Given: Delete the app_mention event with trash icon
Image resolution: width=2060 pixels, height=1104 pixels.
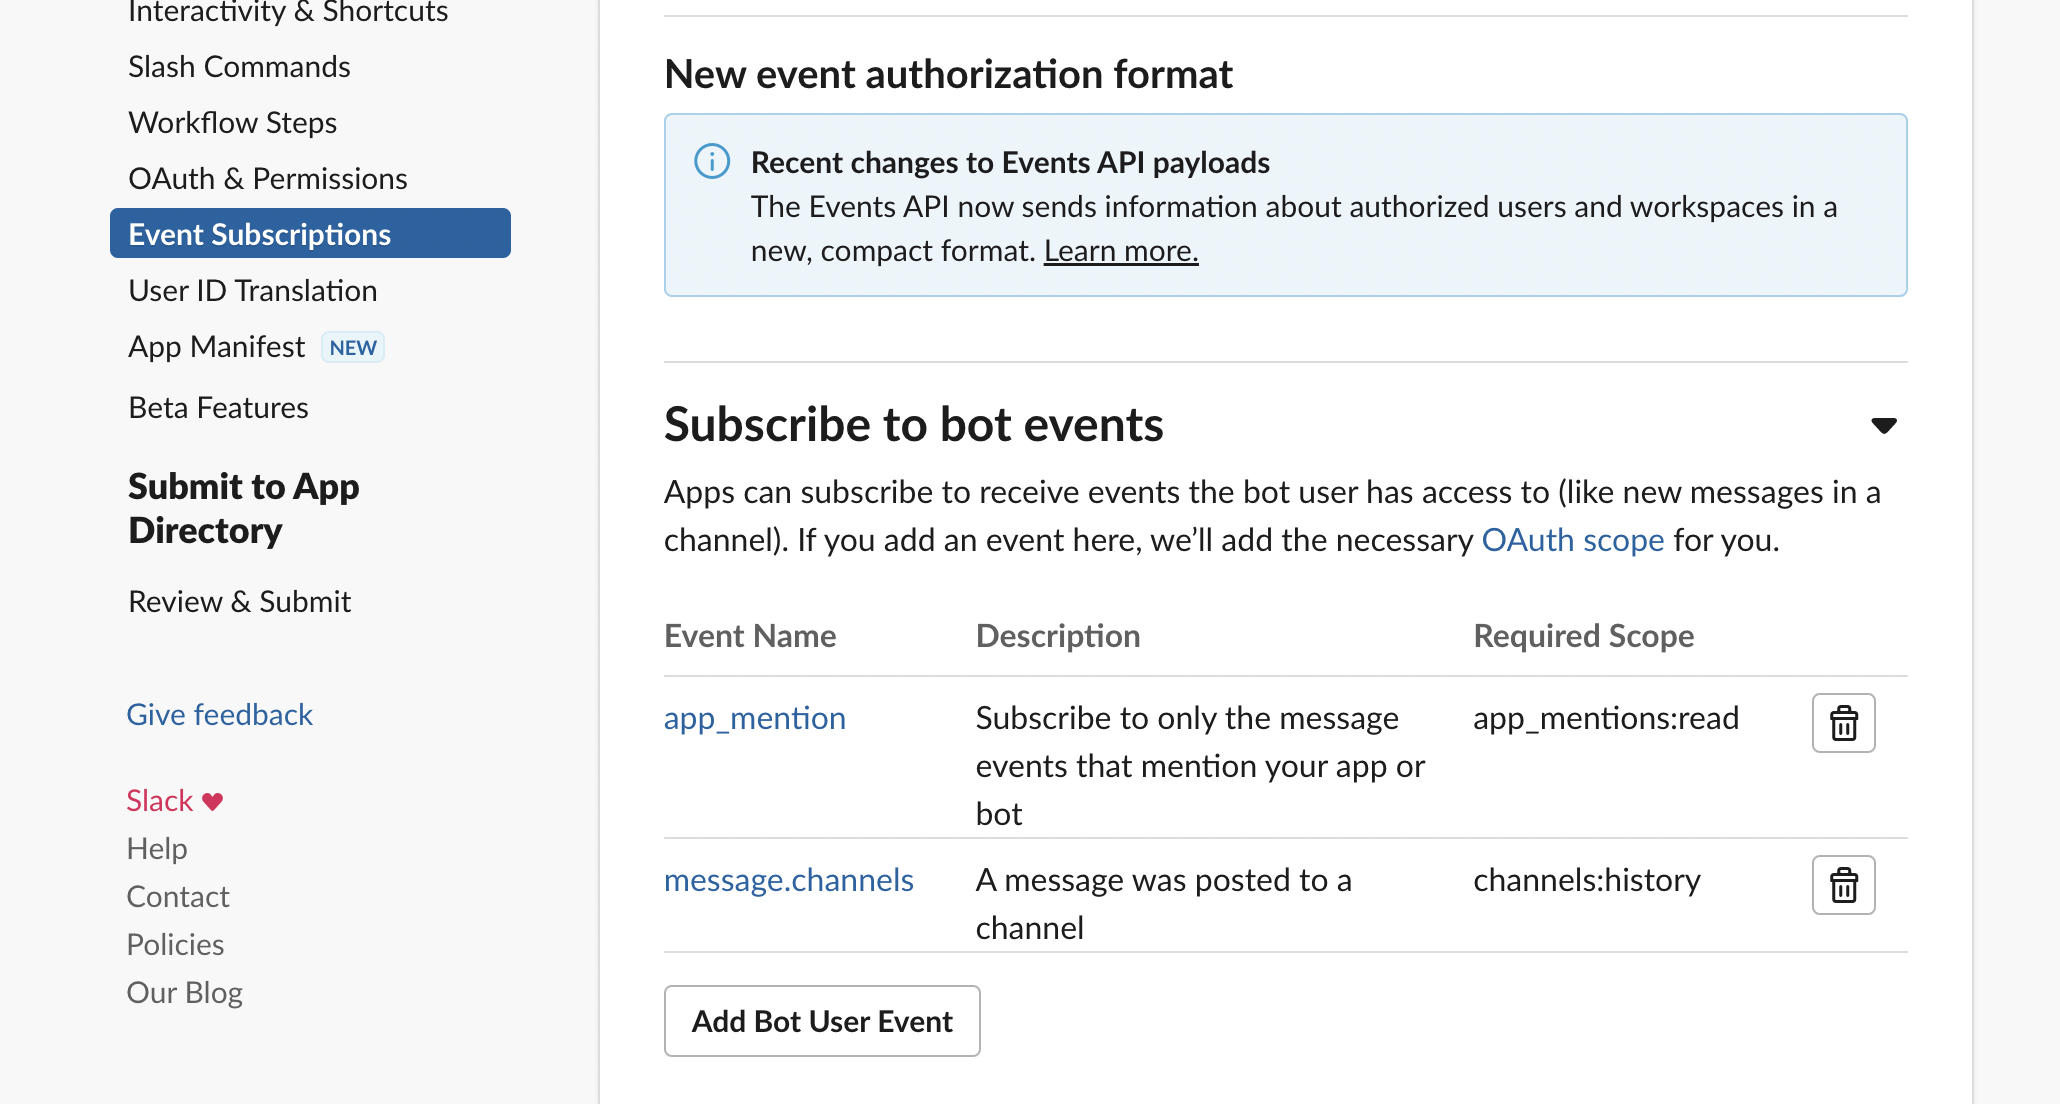Looking at the screenshot, I should pos(1843,723).
